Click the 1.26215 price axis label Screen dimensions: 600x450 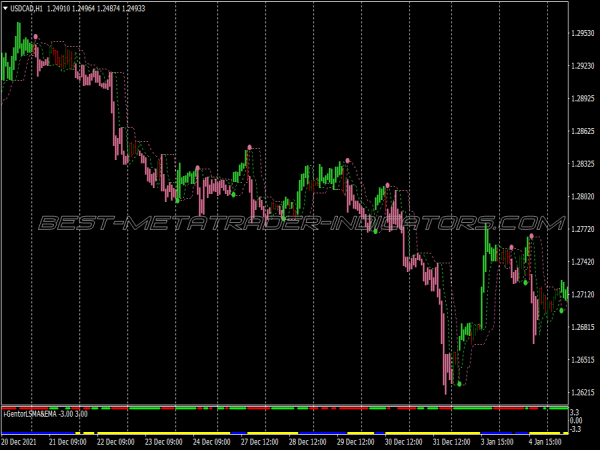tap(582, 392)
